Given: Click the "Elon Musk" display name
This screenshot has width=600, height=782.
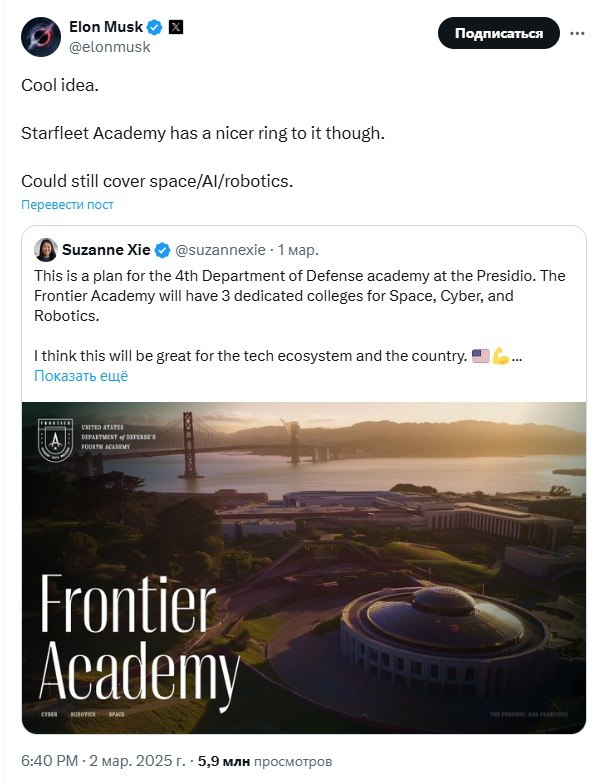Looking at the screenshot, I should [103, 27].
